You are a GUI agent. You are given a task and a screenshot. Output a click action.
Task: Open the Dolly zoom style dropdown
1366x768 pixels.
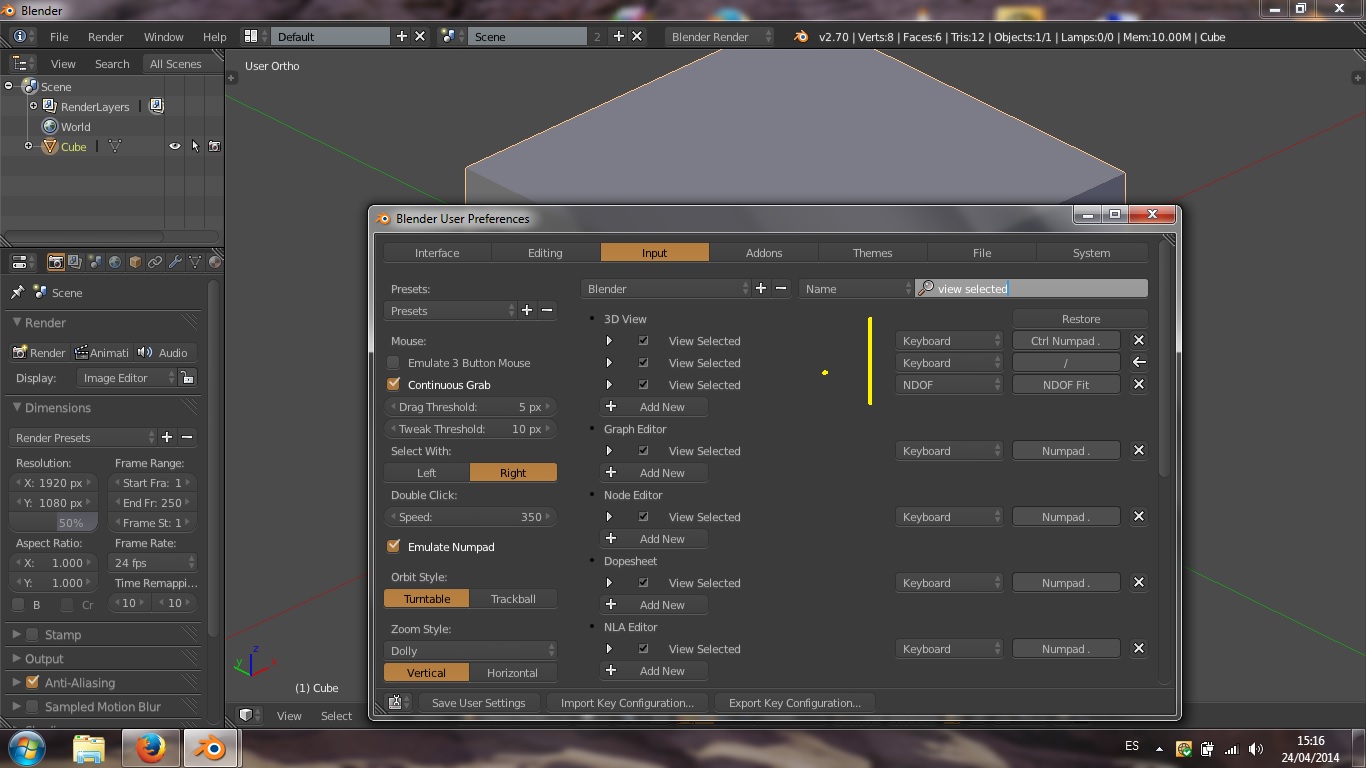470,650
